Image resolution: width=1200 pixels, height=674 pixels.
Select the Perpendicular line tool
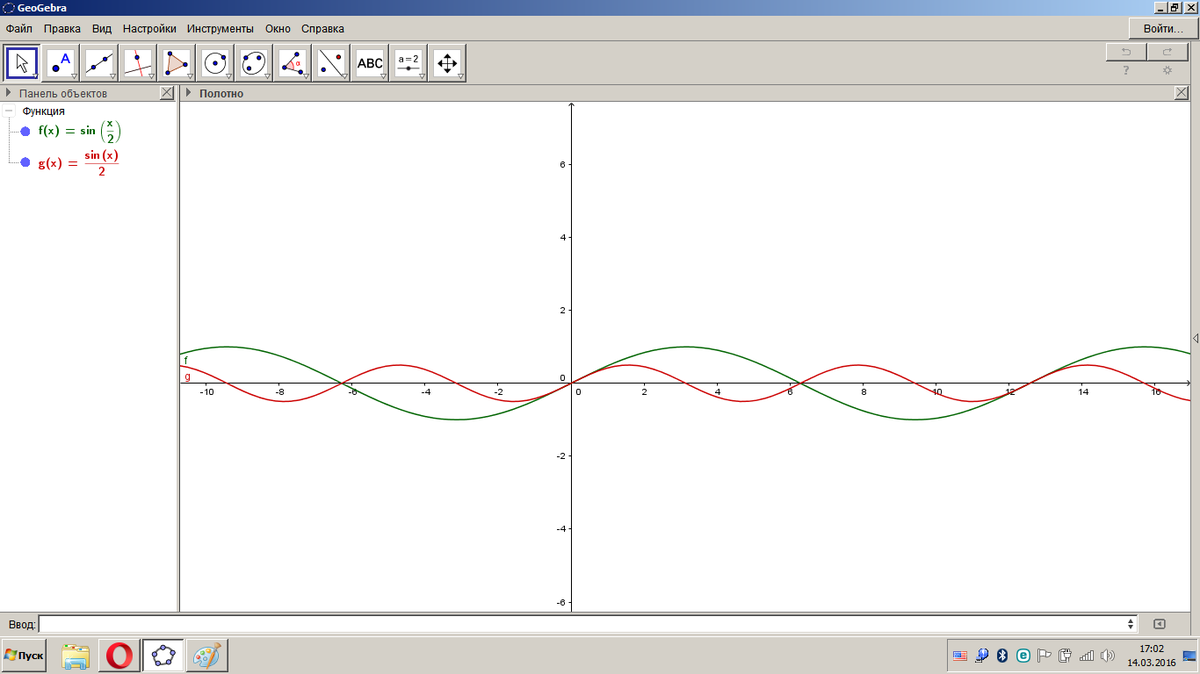138,63
